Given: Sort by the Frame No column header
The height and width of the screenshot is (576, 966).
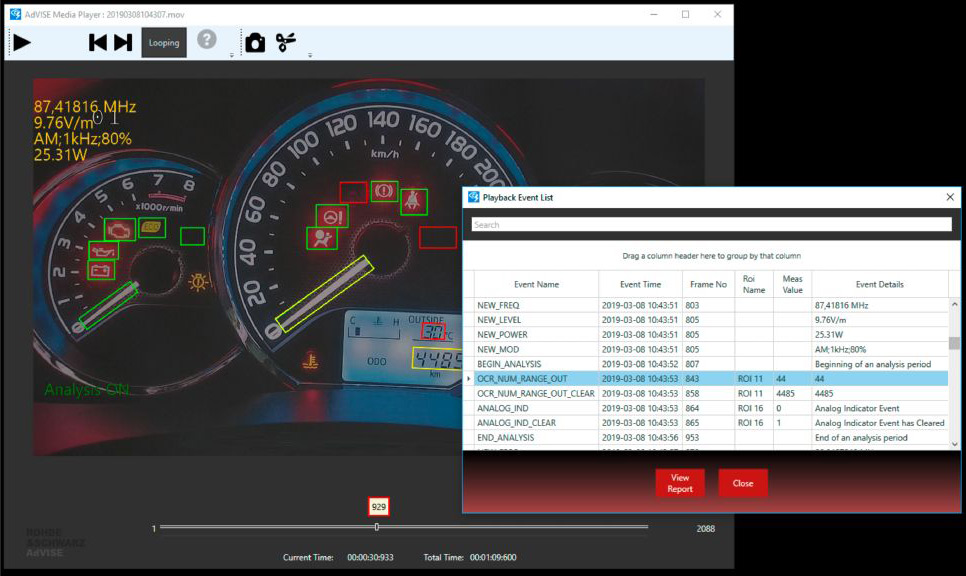Looking at the screenshot, I should click(x=708, y=284).
